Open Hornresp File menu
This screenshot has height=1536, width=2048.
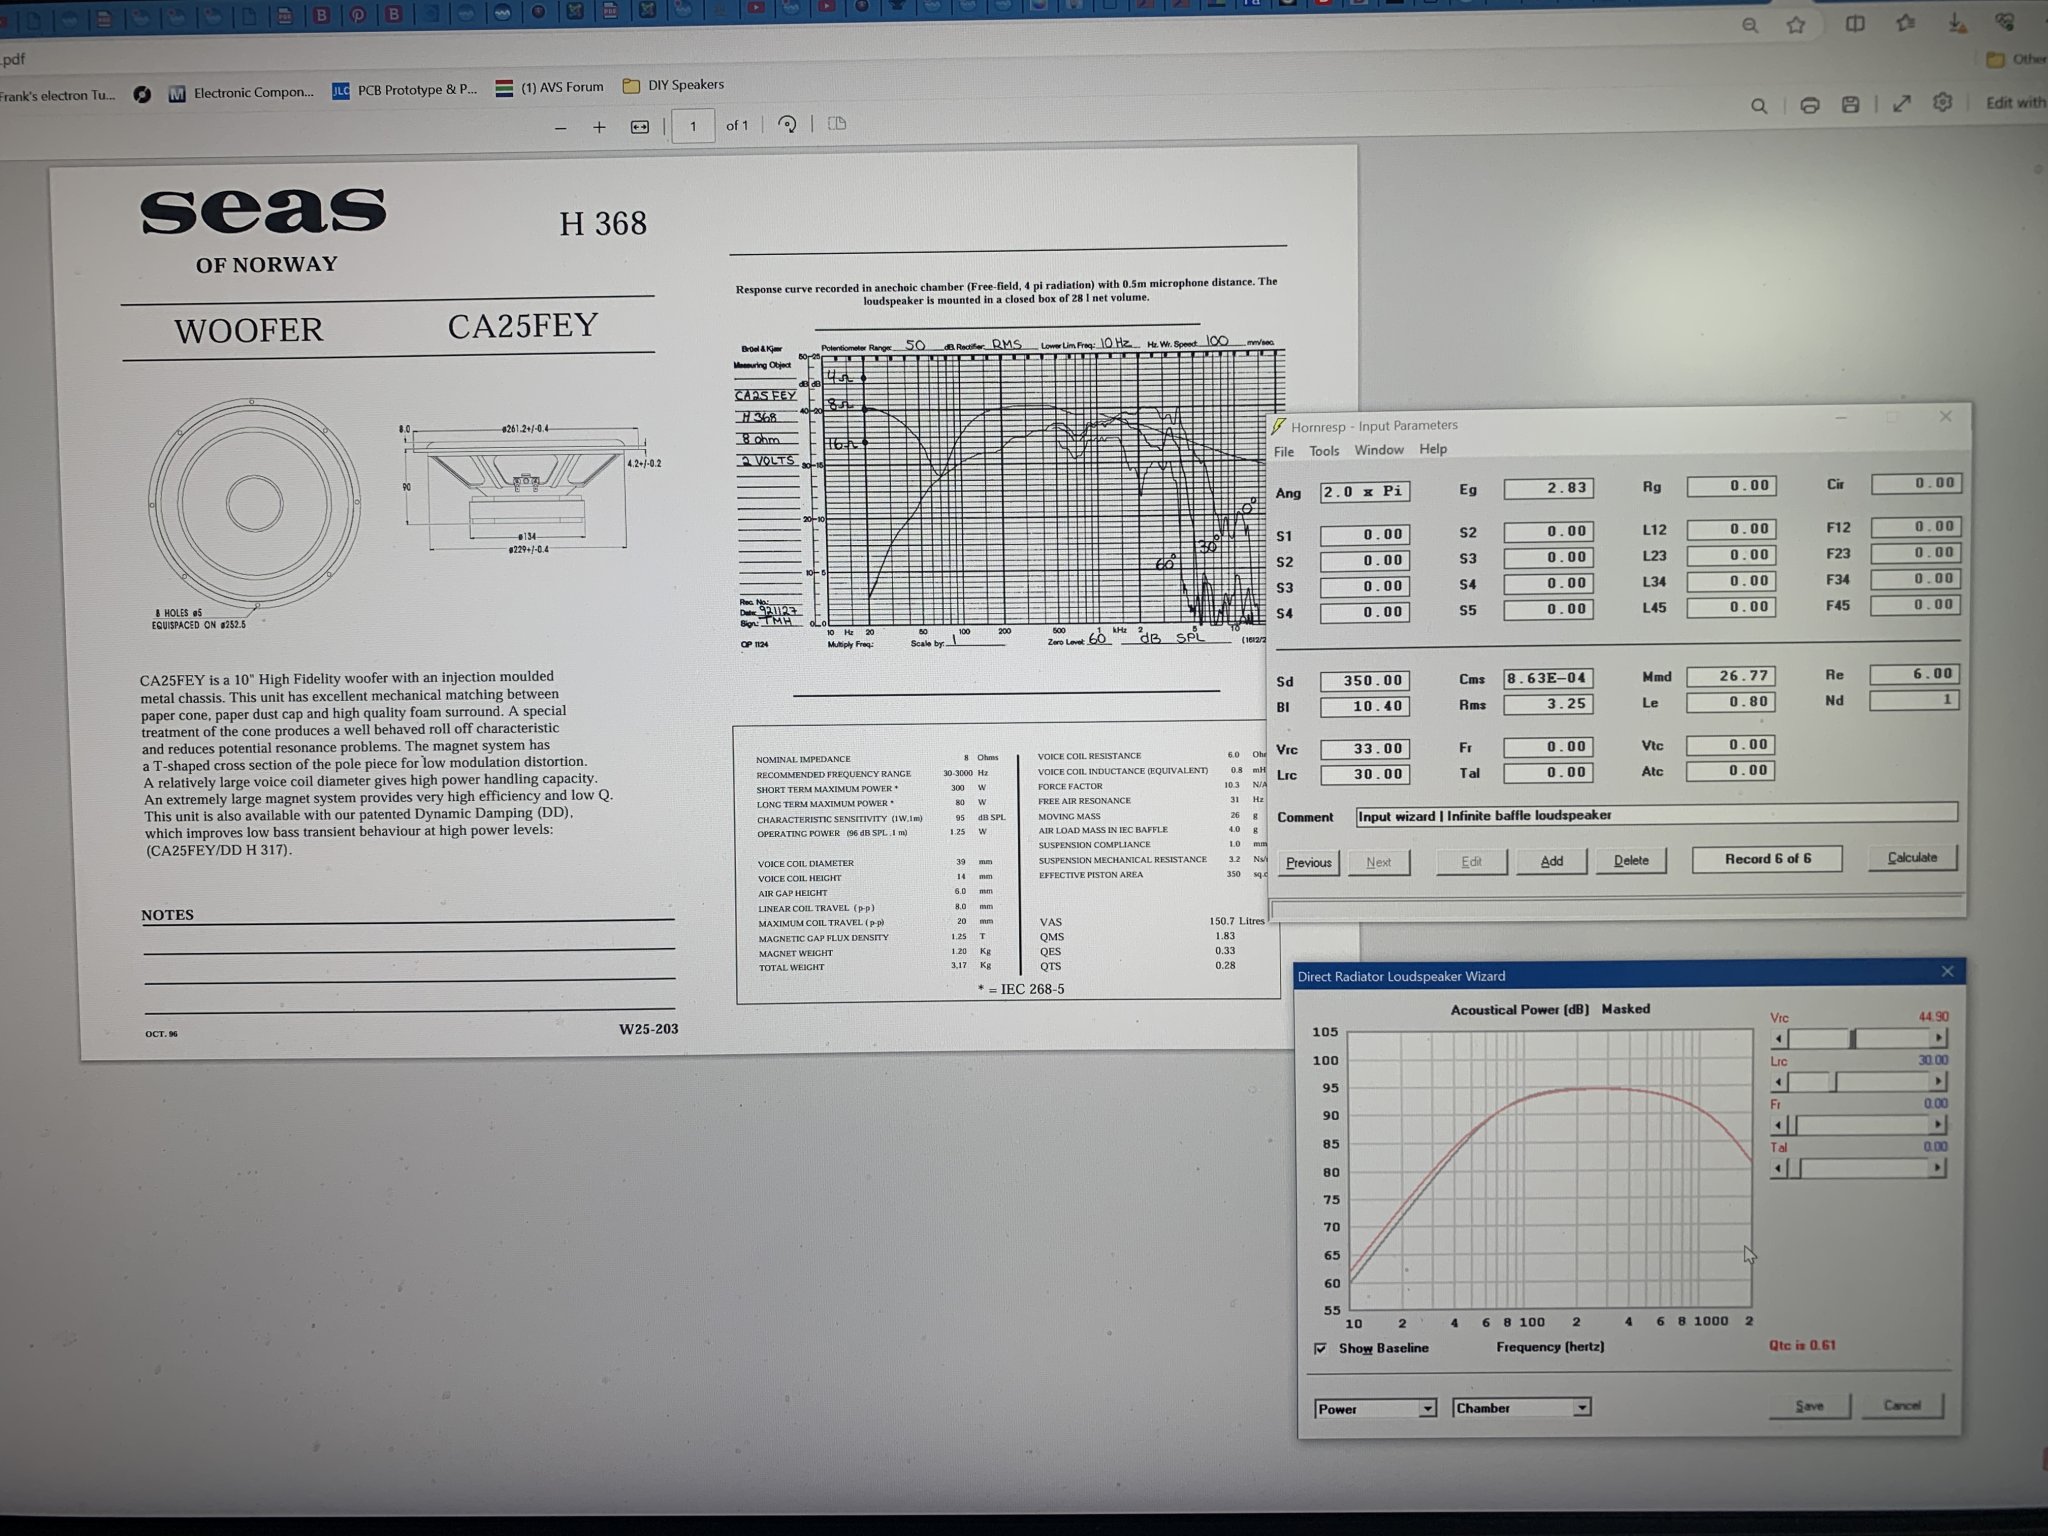coord(1284,452)
